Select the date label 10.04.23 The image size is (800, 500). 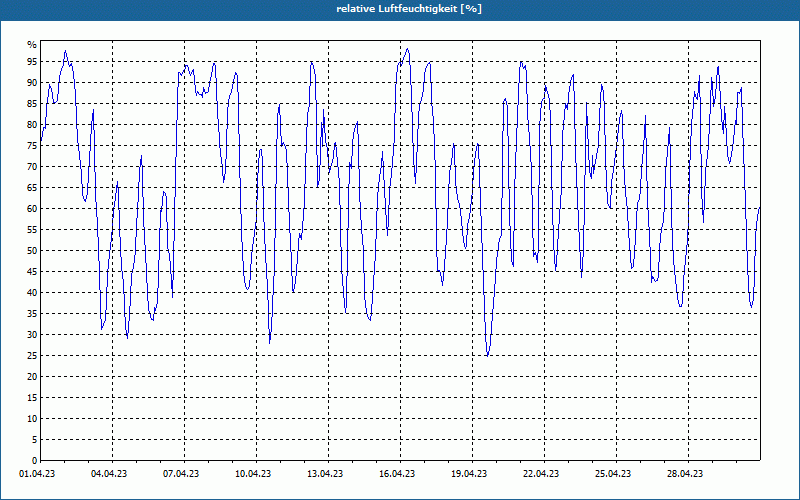[x=253, y=474]
